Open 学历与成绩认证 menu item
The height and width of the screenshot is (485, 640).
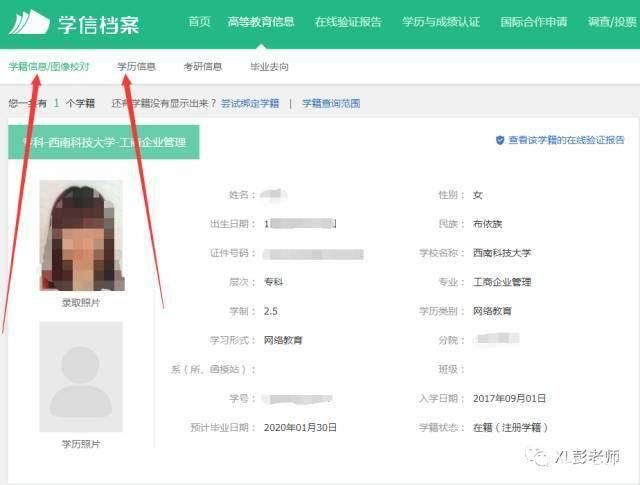tap(441, 22)
